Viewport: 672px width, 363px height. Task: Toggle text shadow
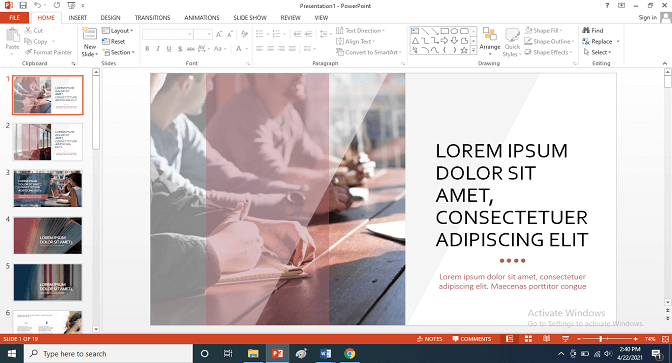point(180,48)
